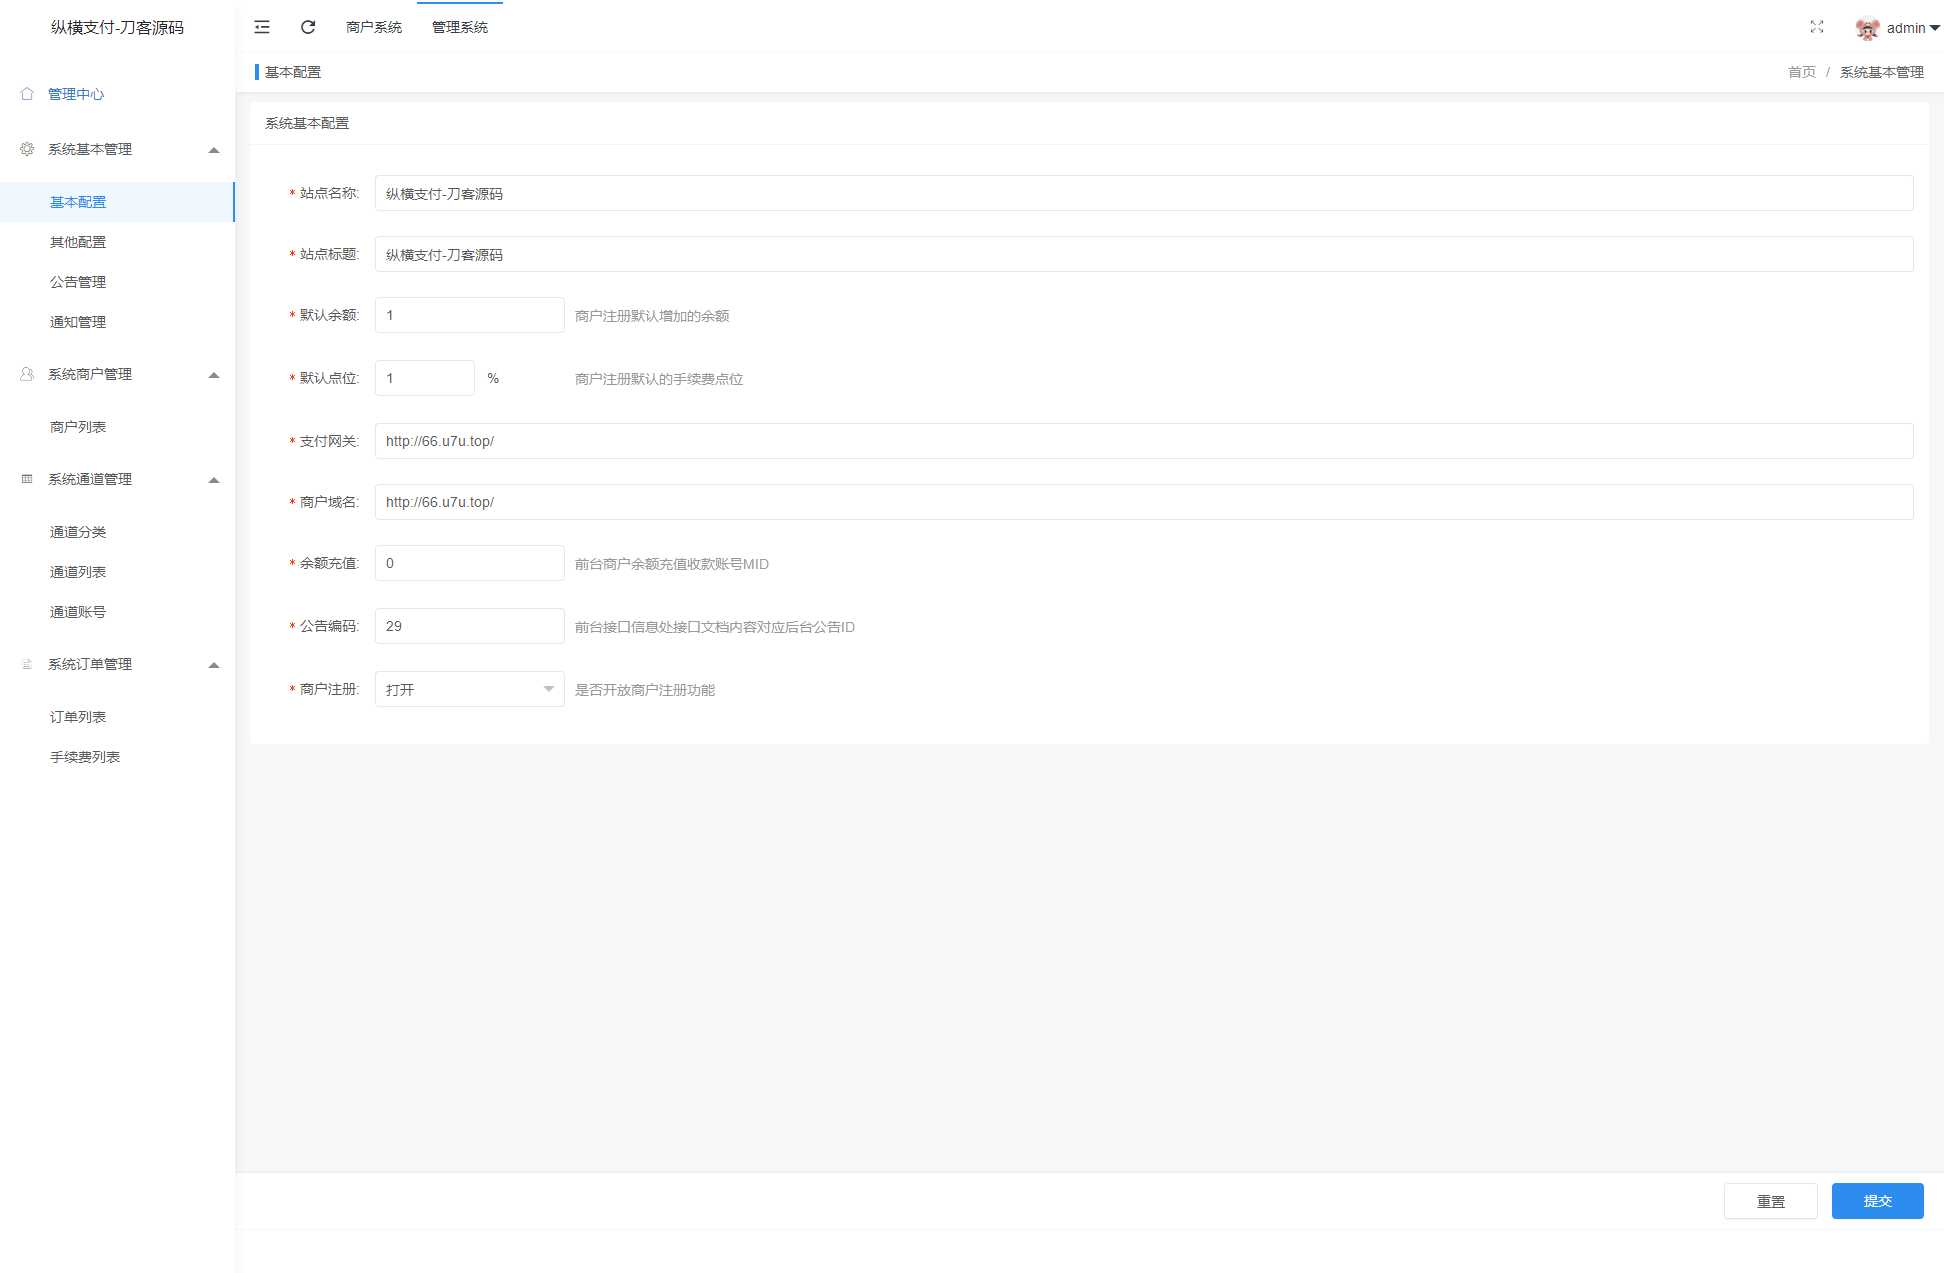Click into the 默认点位 percentage field

pyautogui.click(x=424, y=378)
